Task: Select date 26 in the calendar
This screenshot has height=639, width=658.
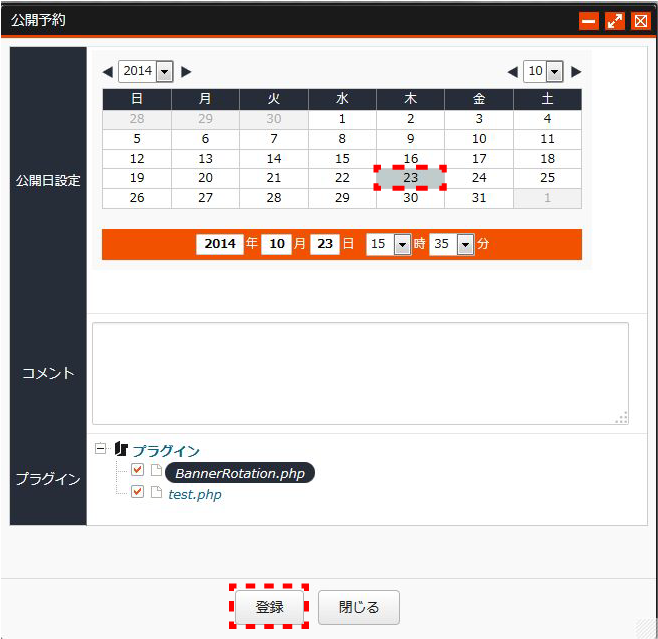Action: point(137,198)
